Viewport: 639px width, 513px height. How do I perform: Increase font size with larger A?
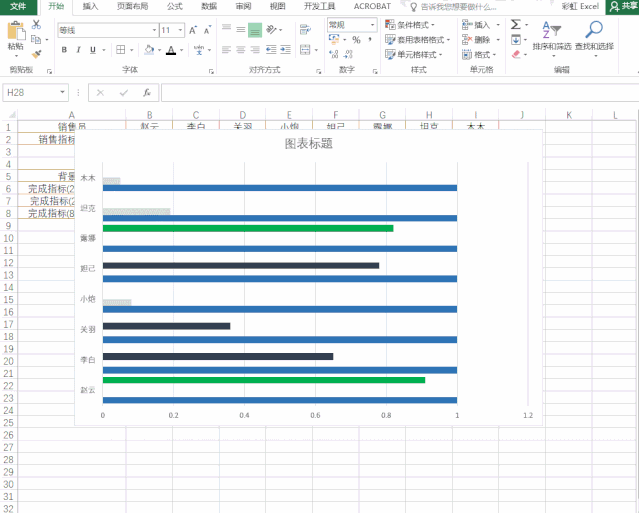pos(193,30)
